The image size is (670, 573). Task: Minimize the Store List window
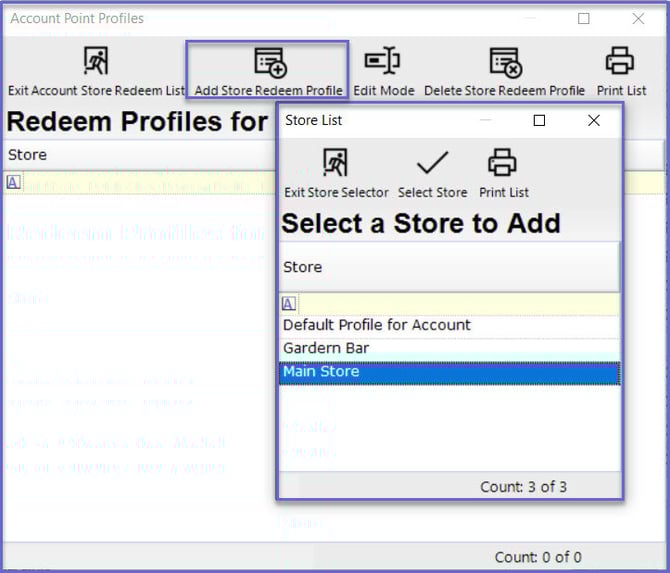click(x=486, y=120)
